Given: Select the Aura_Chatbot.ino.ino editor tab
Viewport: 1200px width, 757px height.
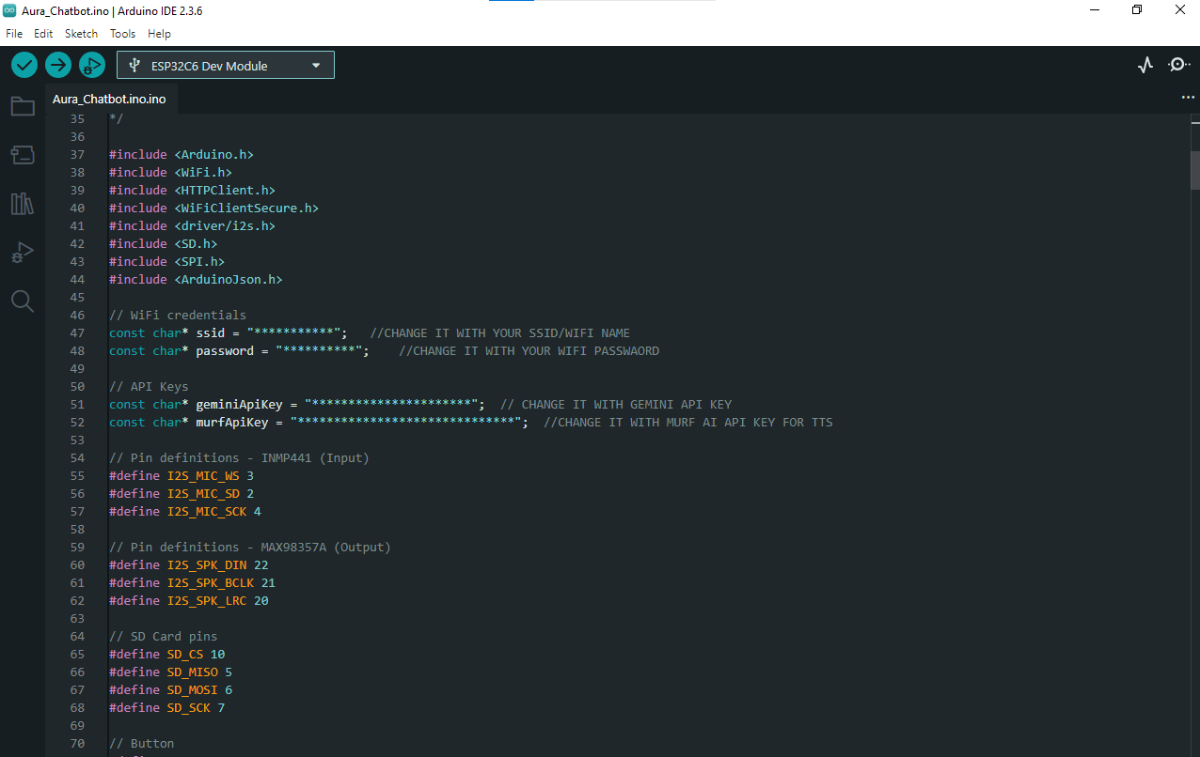Looking at the screenshot, I should click(109, 99).
